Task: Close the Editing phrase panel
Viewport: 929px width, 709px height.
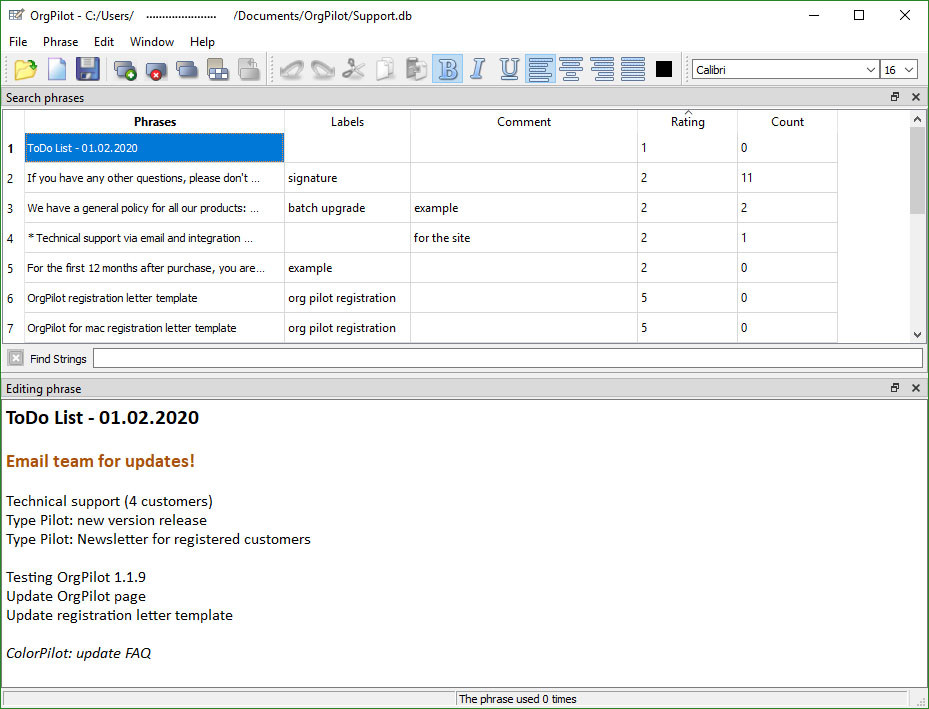Action: (x=916, y=388)
